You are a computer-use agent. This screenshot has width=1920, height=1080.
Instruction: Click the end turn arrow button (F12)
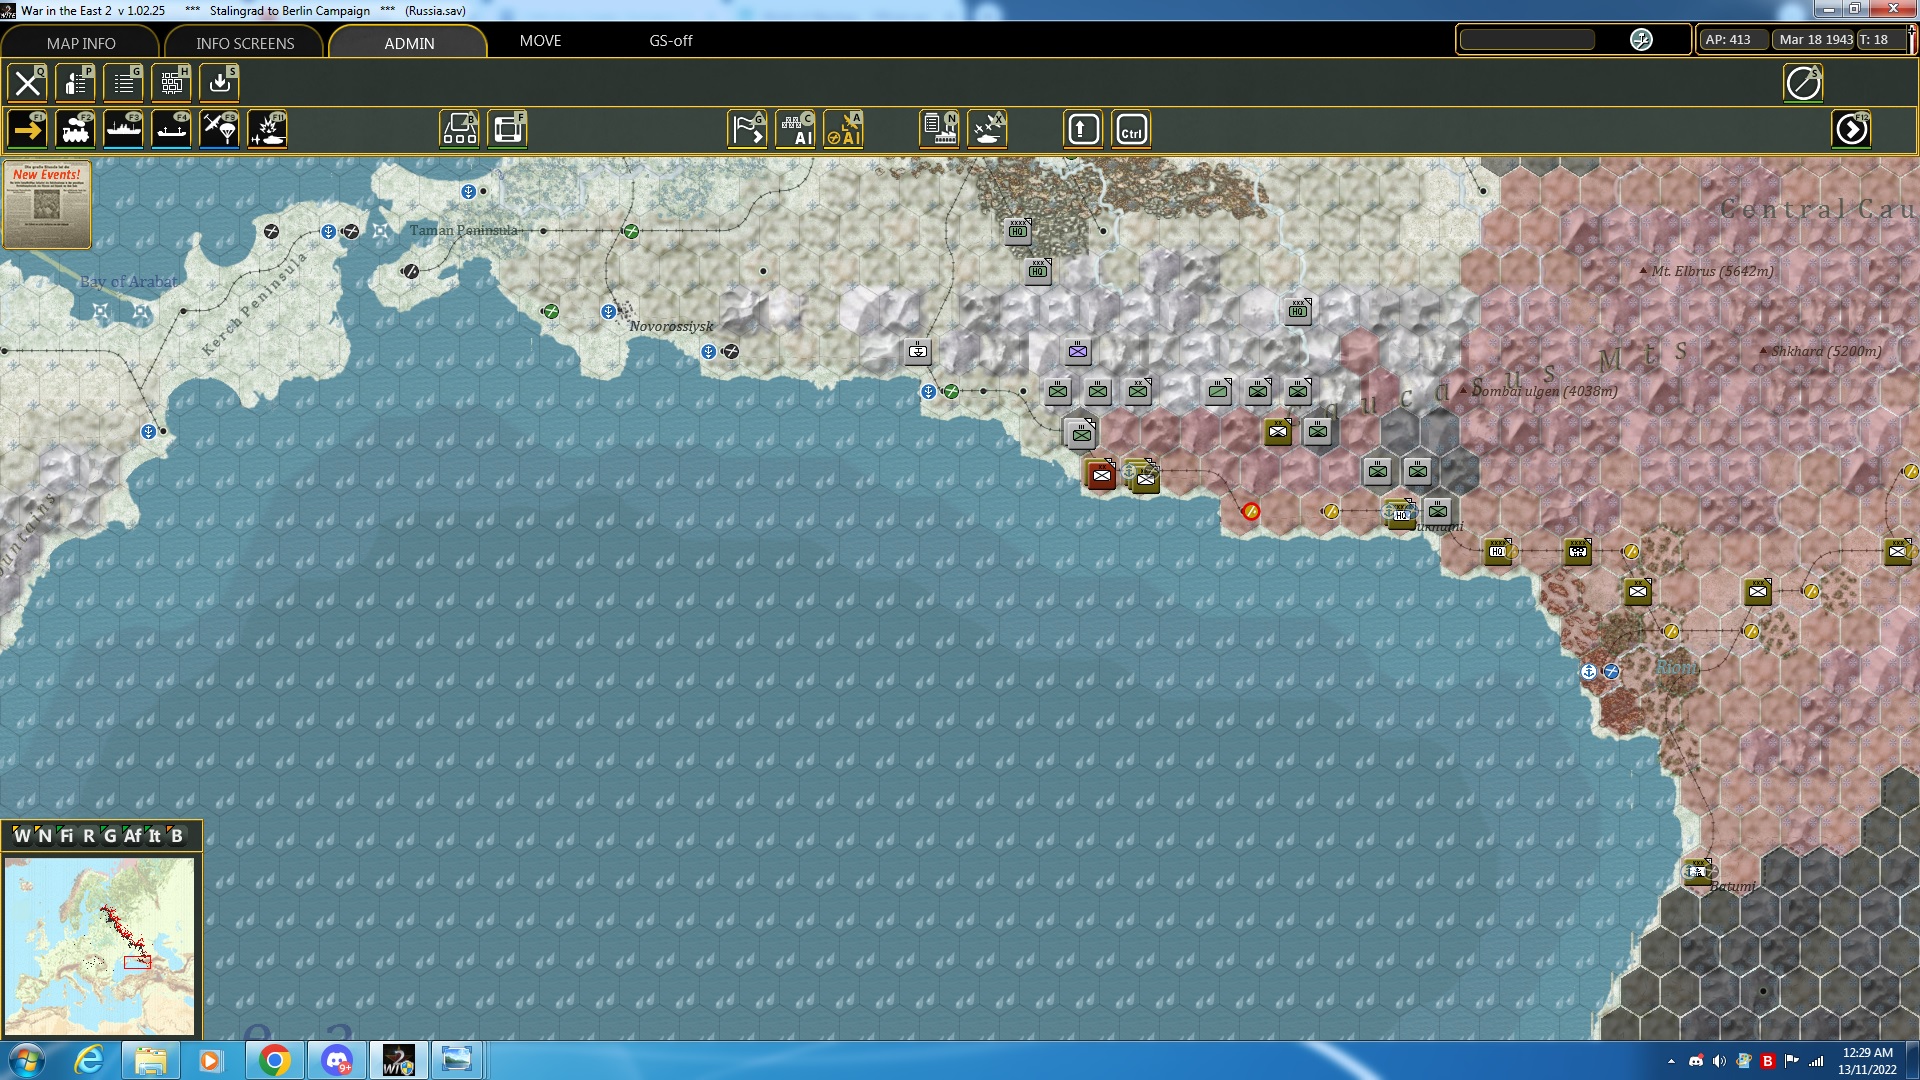pos(1851,130)
